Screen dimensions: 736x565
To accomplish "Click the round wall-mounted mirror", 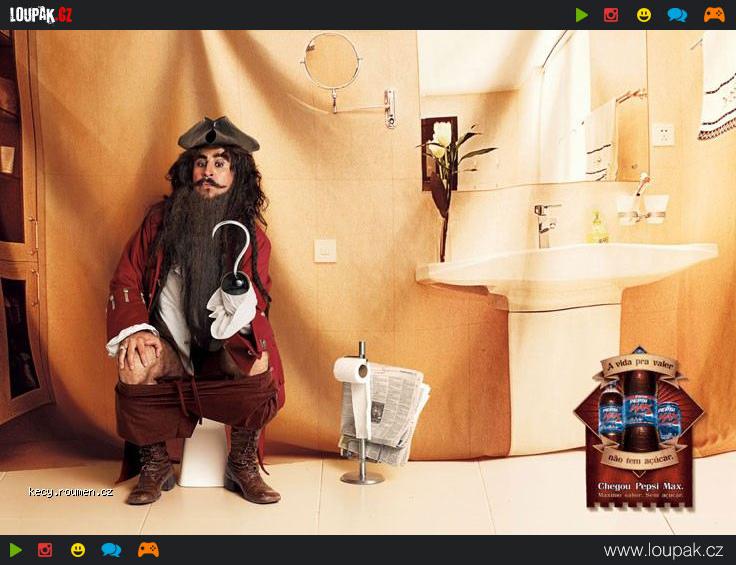I will 332,61.
